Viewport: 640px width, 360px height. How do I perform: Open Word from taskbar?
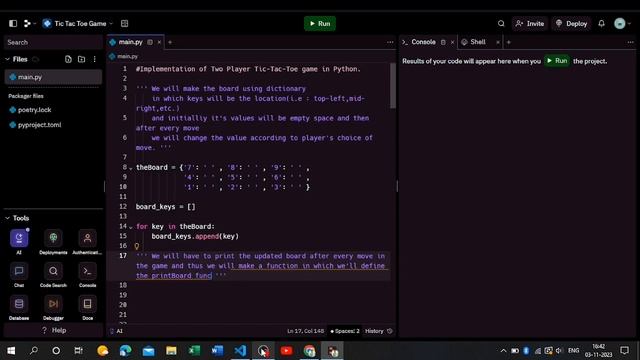pyautogui.click(x=217, y=351)
